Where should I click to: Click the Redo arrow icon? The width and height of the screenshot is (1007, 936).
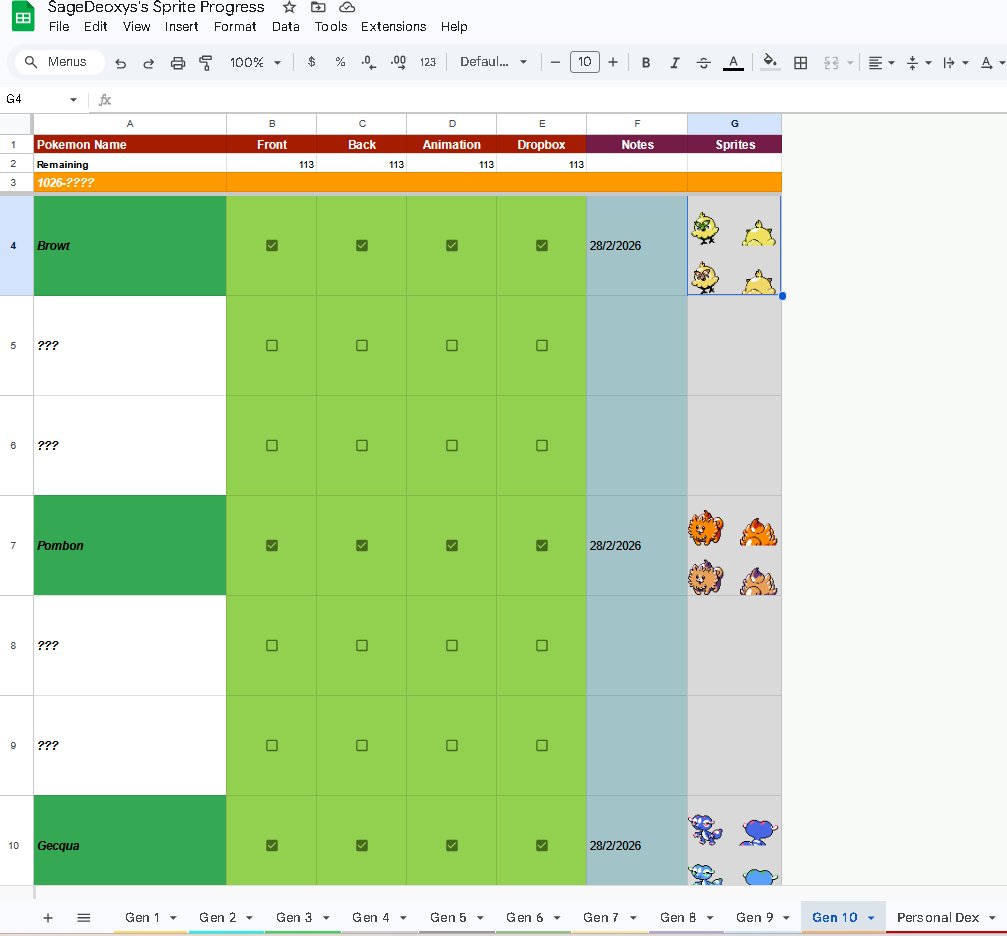click(148, 63)
